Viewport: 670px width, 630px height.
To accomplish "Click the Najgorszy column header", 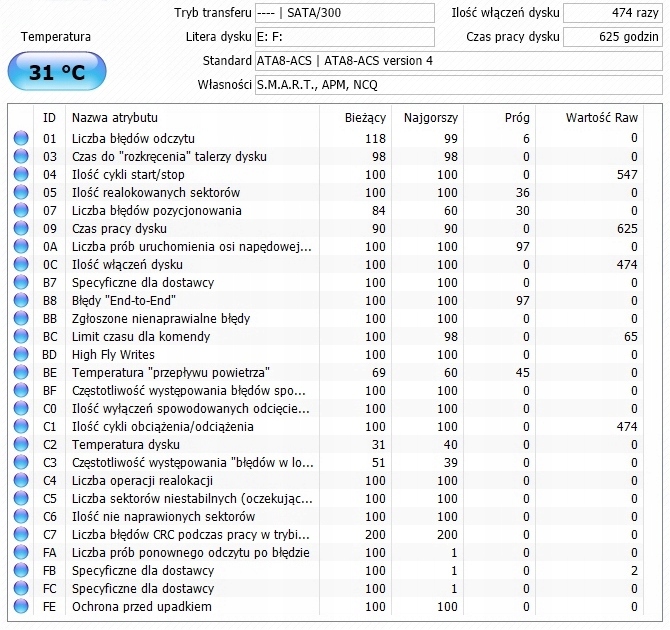I will 430,117.
